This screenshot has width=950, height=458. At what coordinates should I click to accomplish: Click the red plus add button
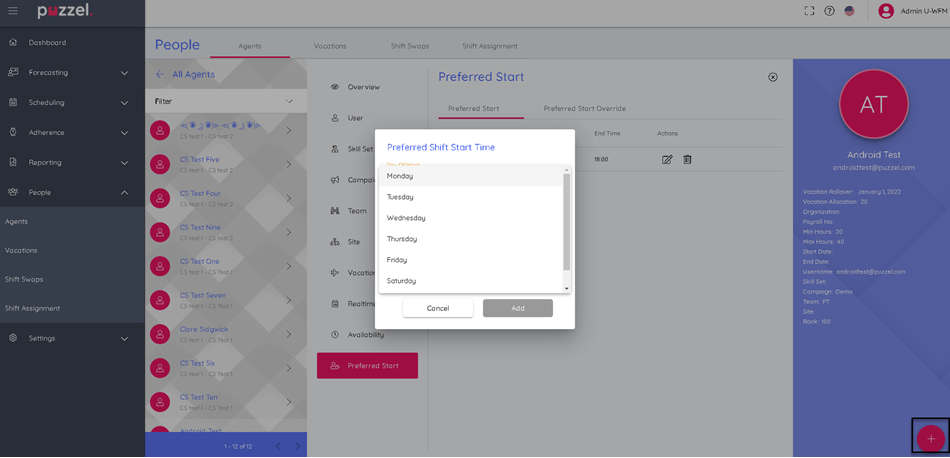pos(930,438)
